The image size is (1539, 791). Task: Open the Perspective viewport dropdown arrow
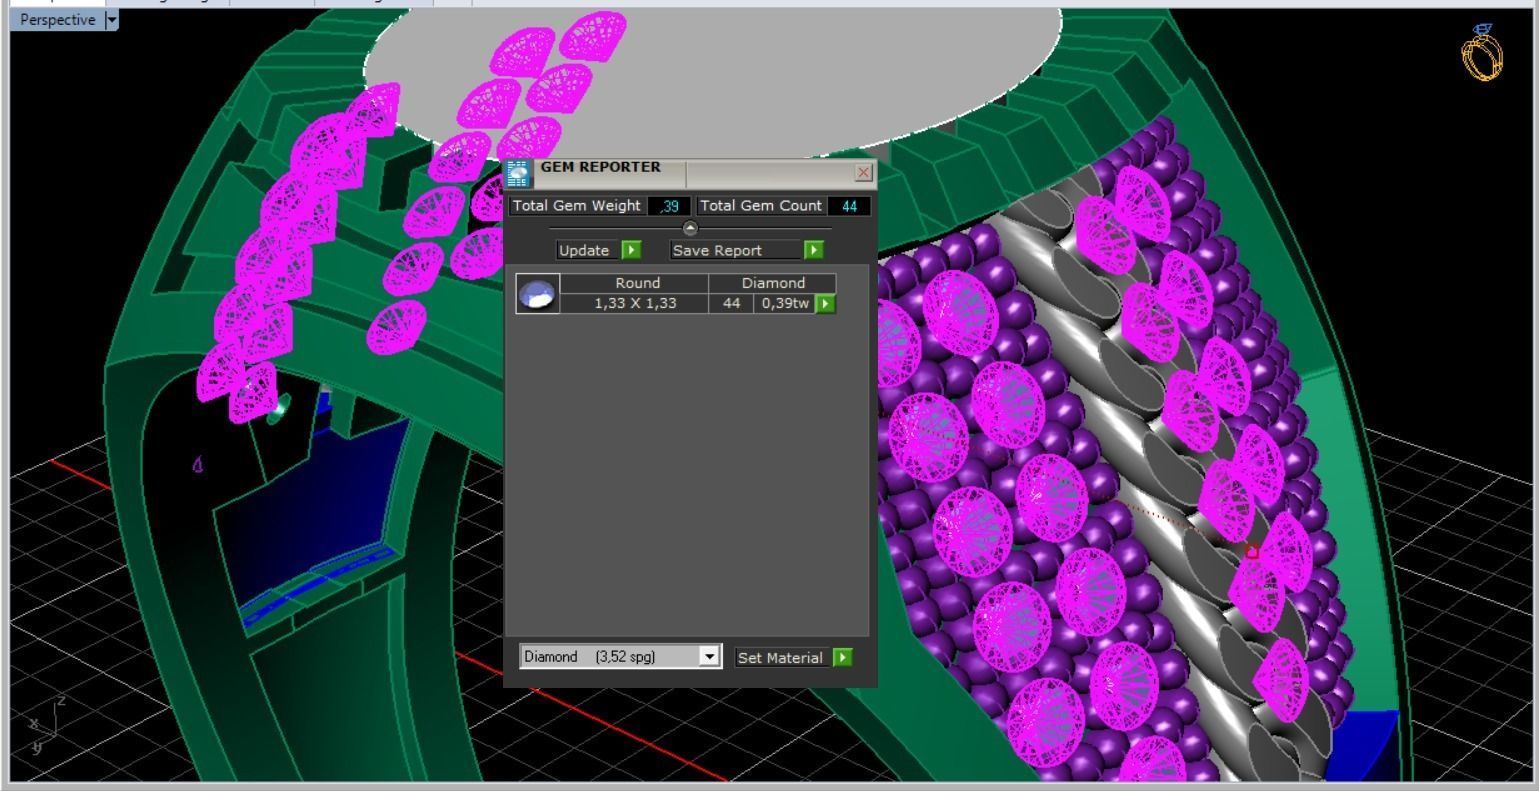pyautogui.click(x=110, y=19)
